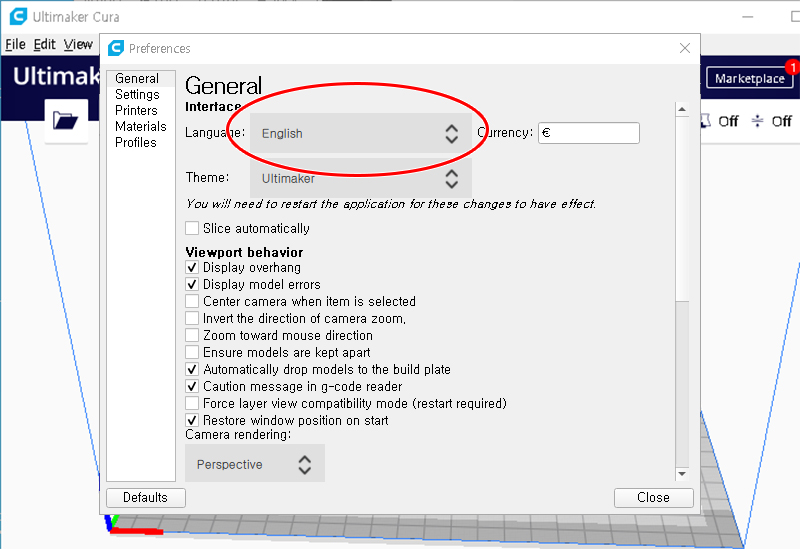Enable Zoom toward mouse direction
This screenshot has width=800, height=549.
[192, 335]
